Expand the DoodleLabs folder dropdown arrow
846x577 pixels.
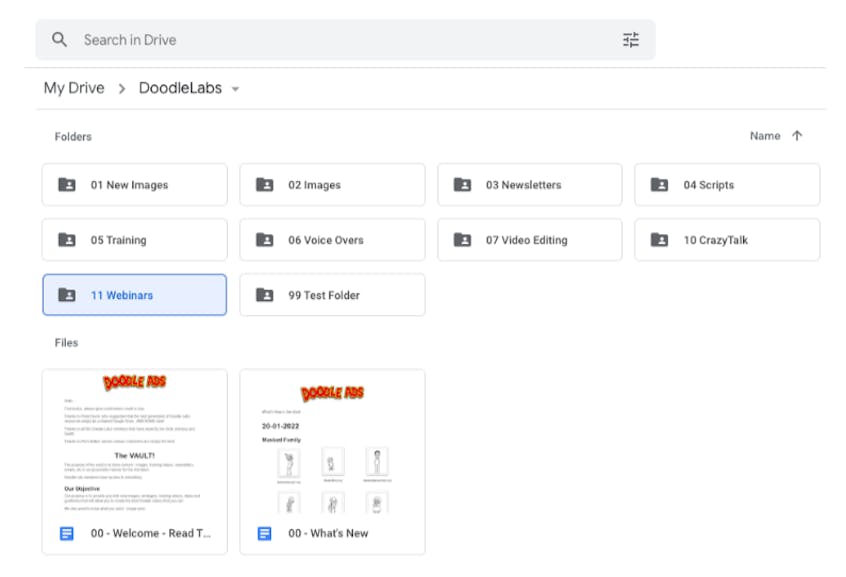click(236, 89)
